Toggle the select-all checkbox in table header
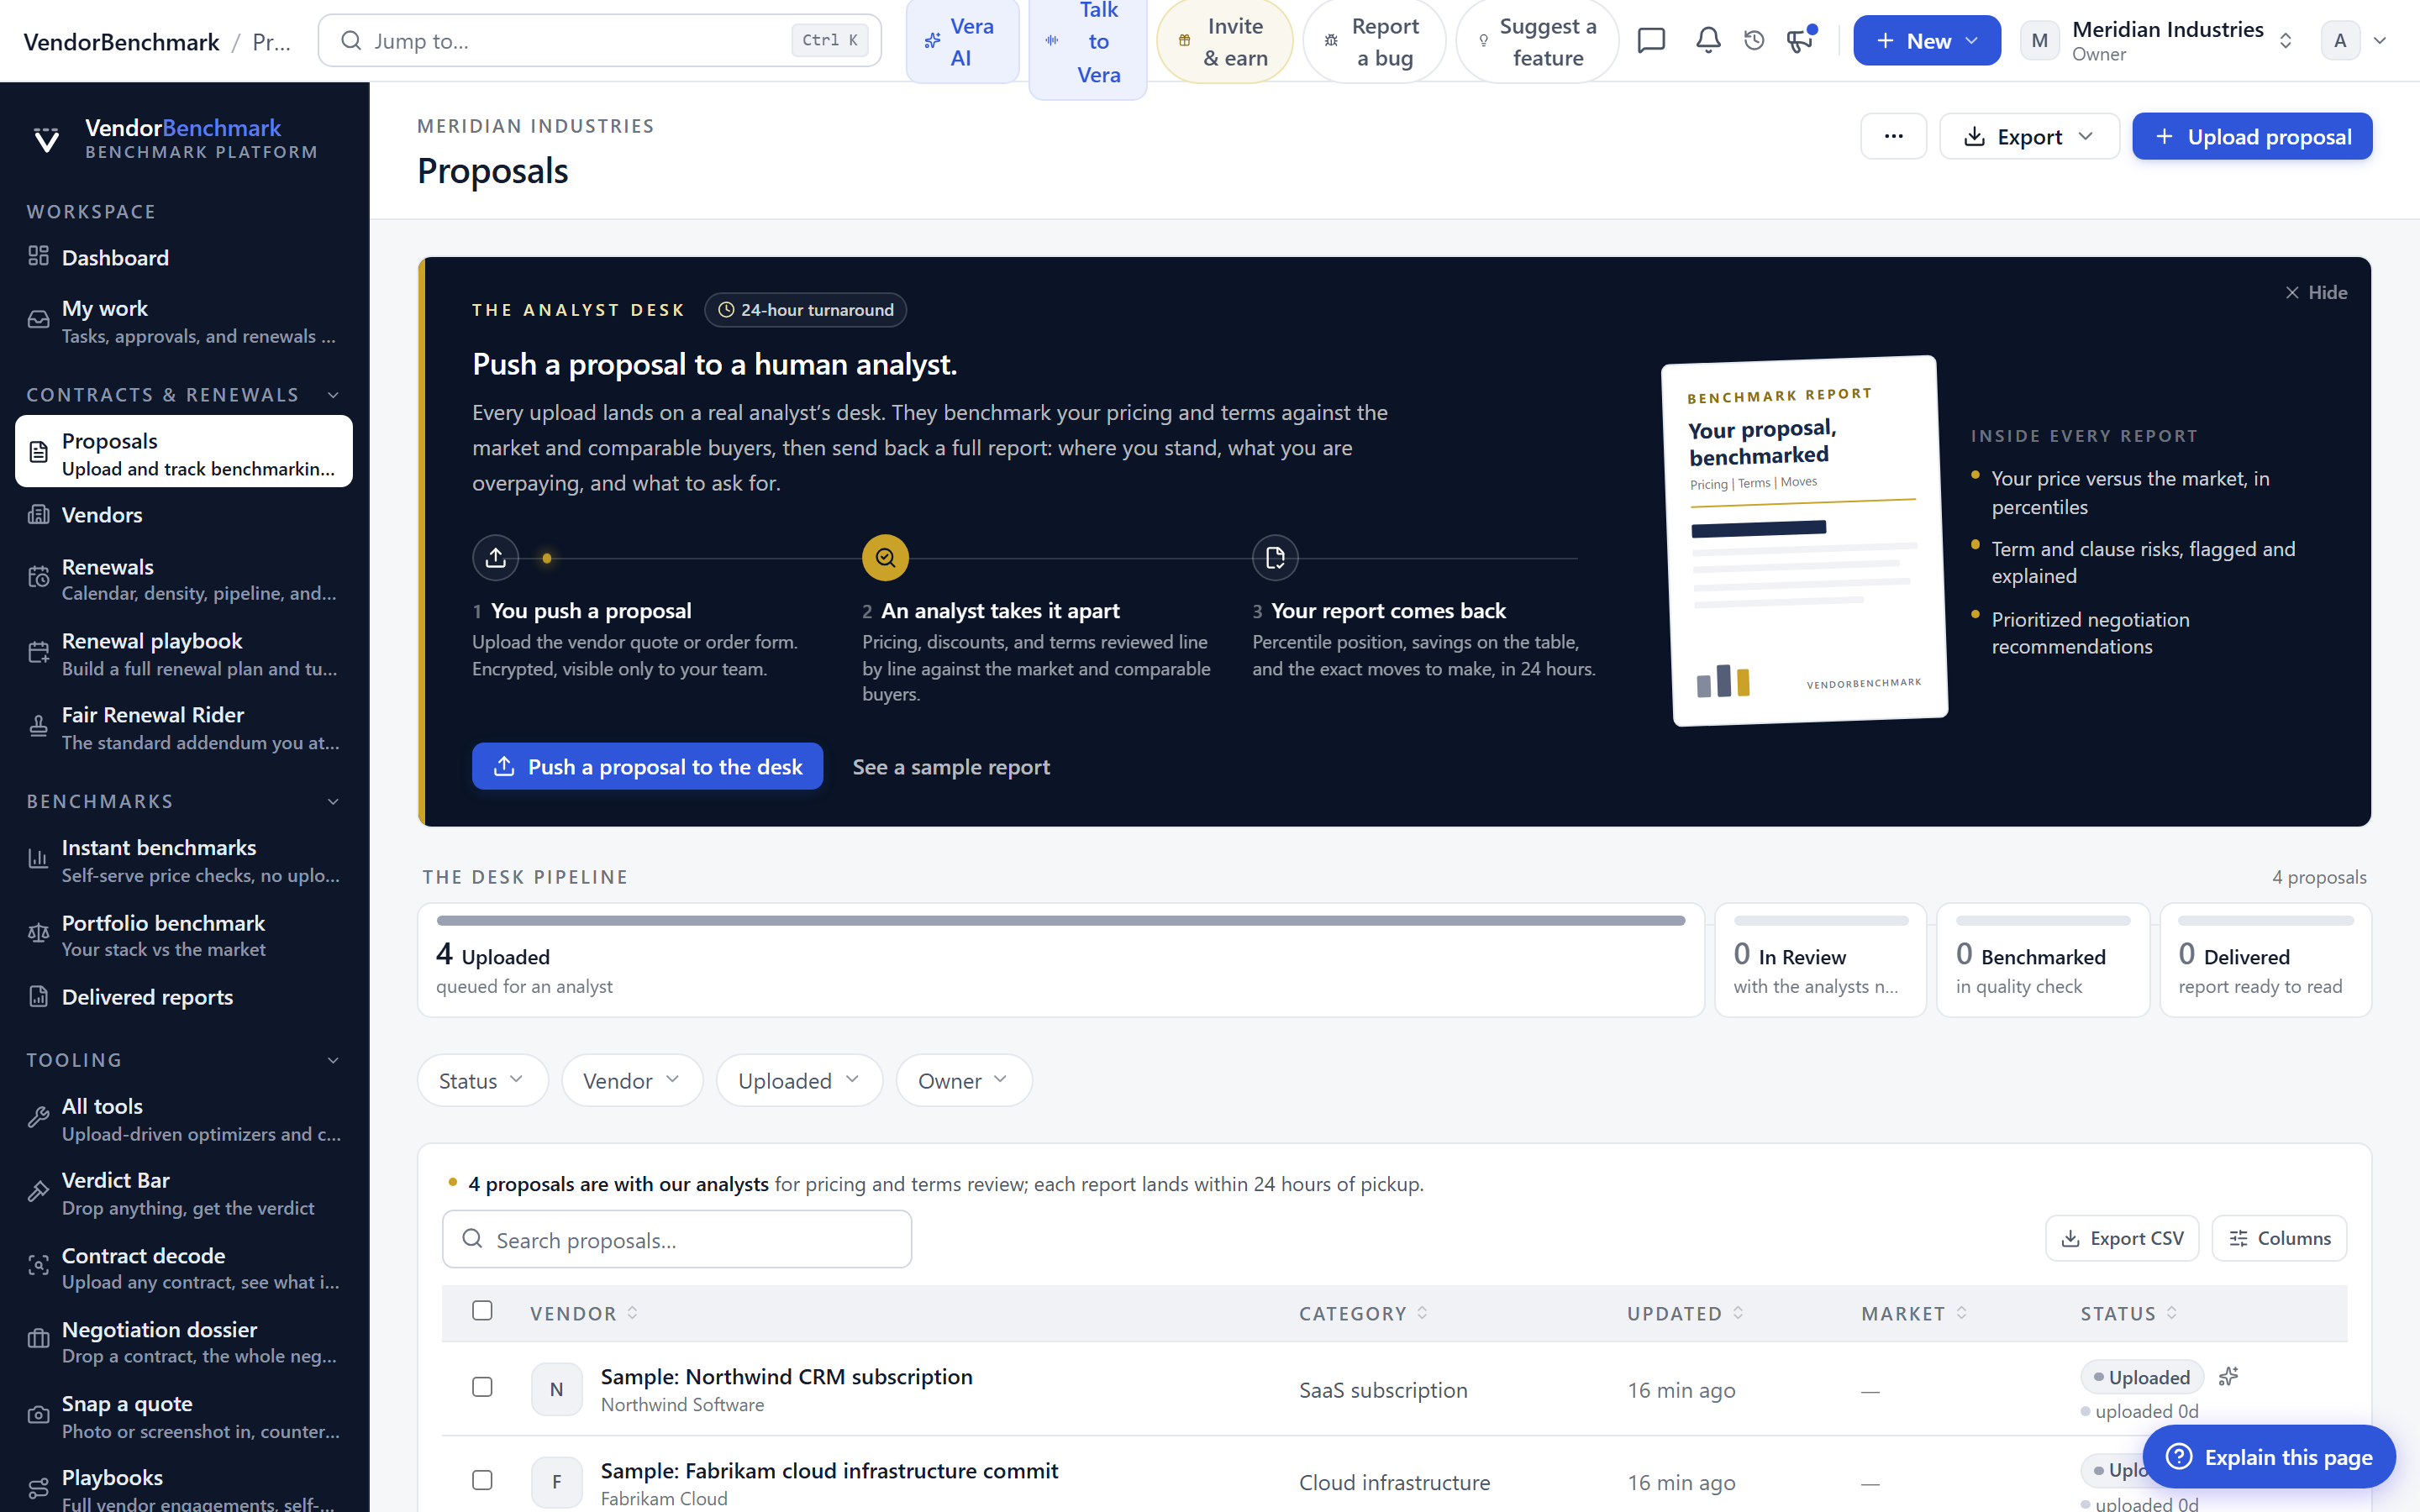This screenshot has height=1512, width=2420. point(482,1311)
